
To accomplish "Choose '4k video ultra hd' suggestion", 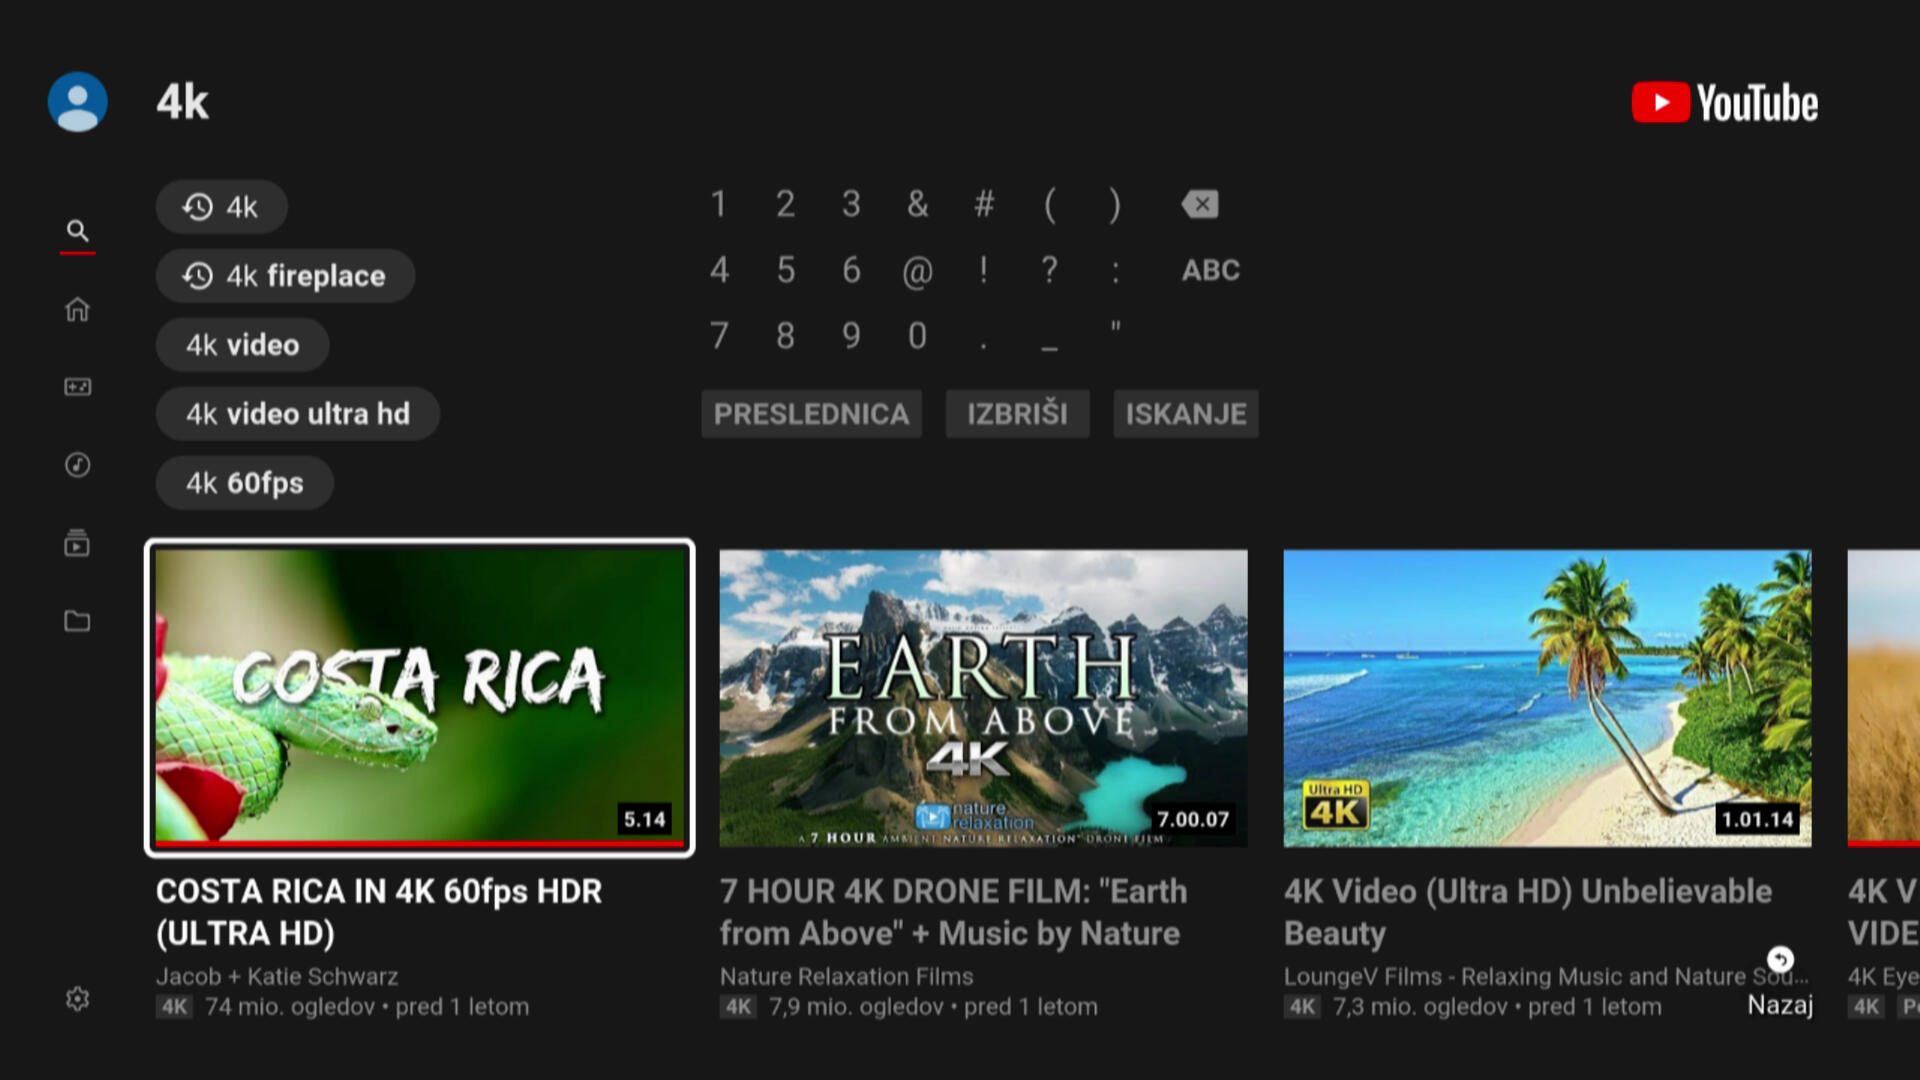I will point(297,414).
